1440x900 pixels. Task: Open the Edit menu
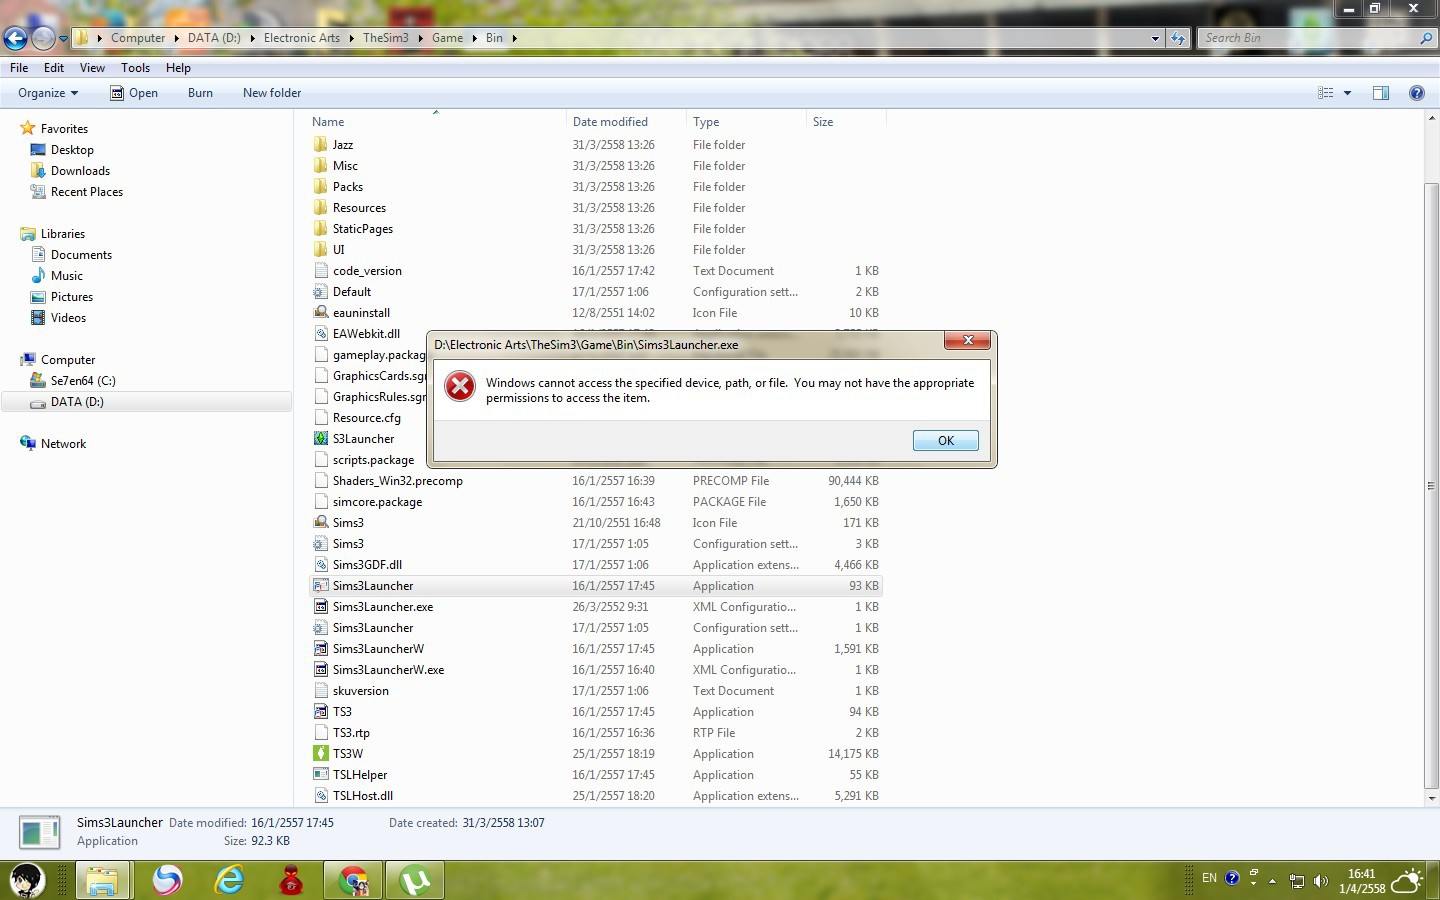point(54,68)
